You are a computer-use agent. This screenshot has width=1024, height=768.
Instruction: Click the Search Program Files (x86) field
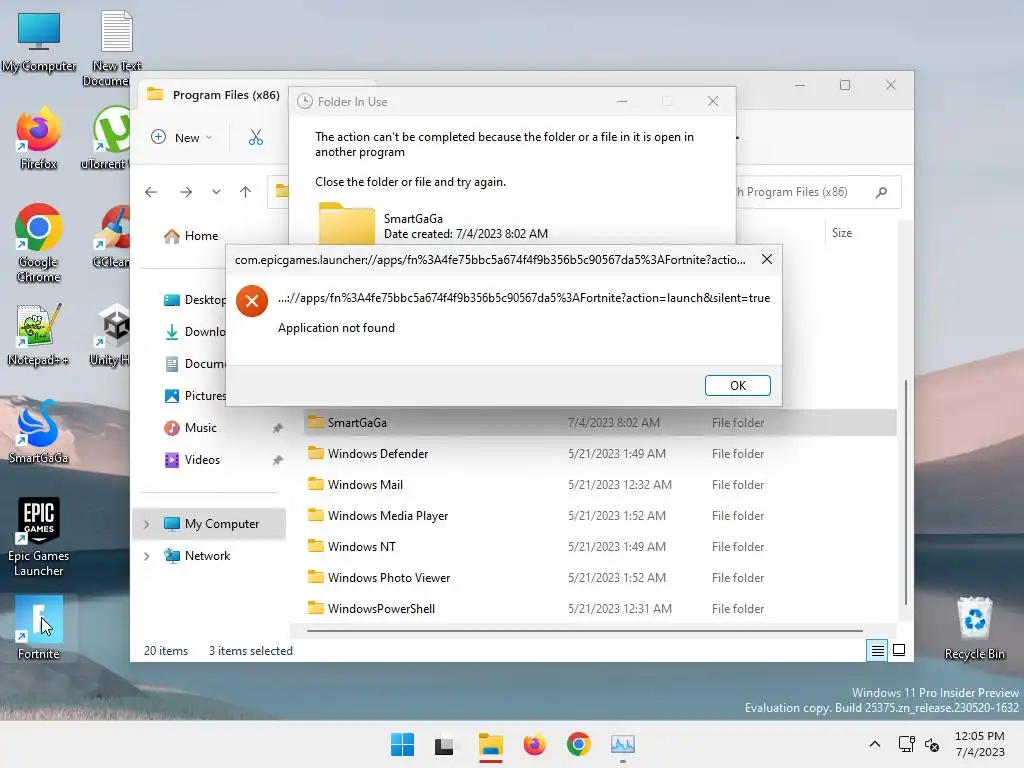tap(818, 192)
